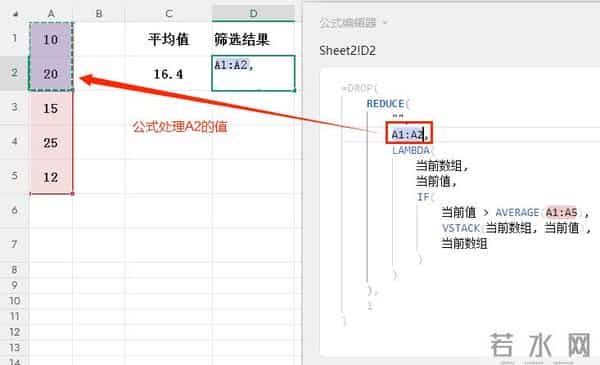Viewport: 600px width, 365px height.
Task: Click the 当前值 parameter line after LAMBDA
Action: coord(436,181)
